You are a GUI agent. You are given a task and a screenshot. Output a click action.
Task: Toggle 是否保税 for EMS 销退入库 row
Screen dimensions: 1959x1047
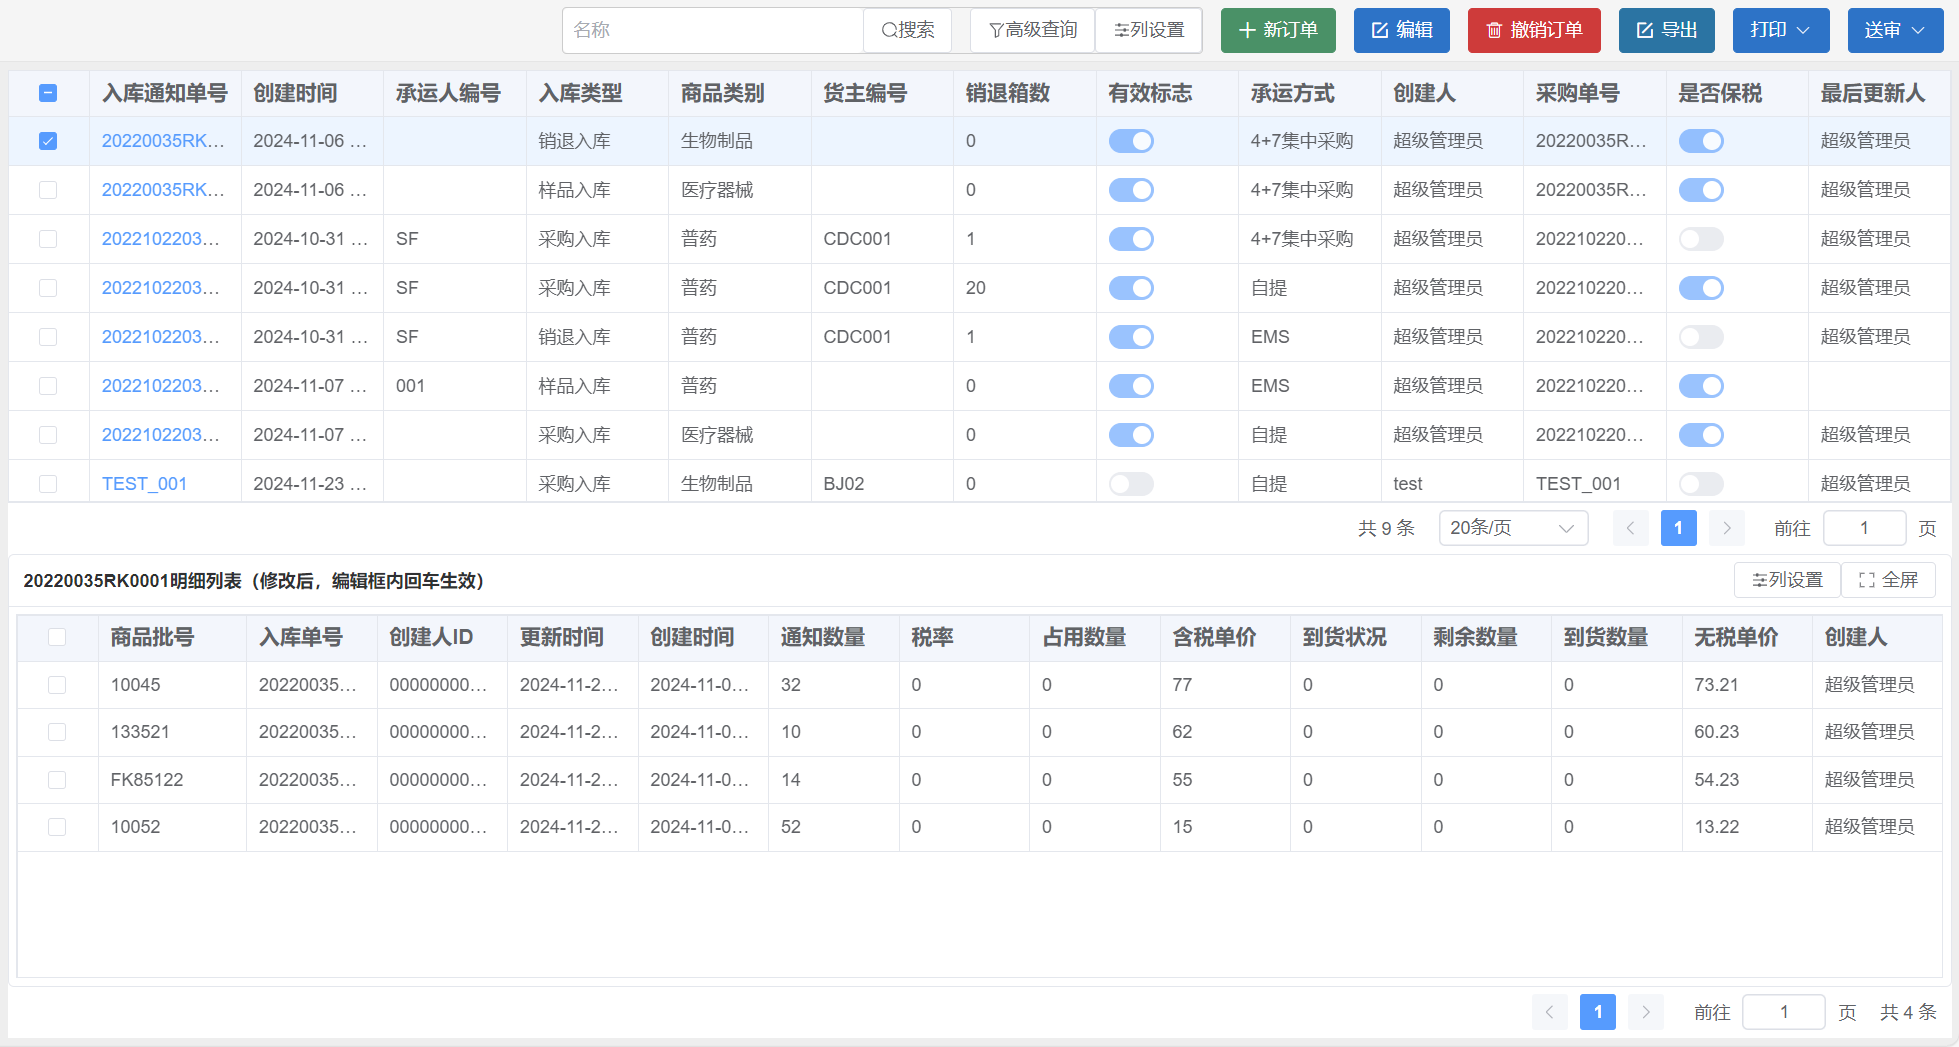point(1701,337)
